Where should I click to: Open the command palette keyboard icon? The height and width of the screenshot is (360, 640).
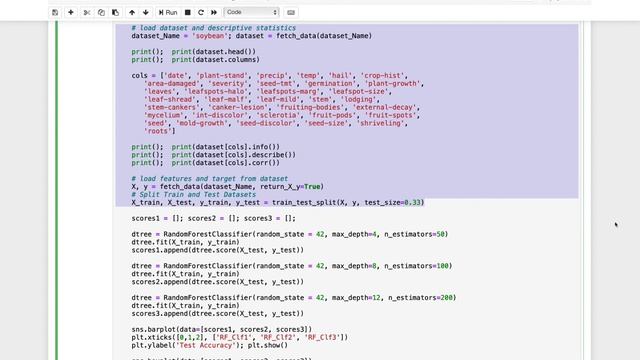click(x=291, y=13)
